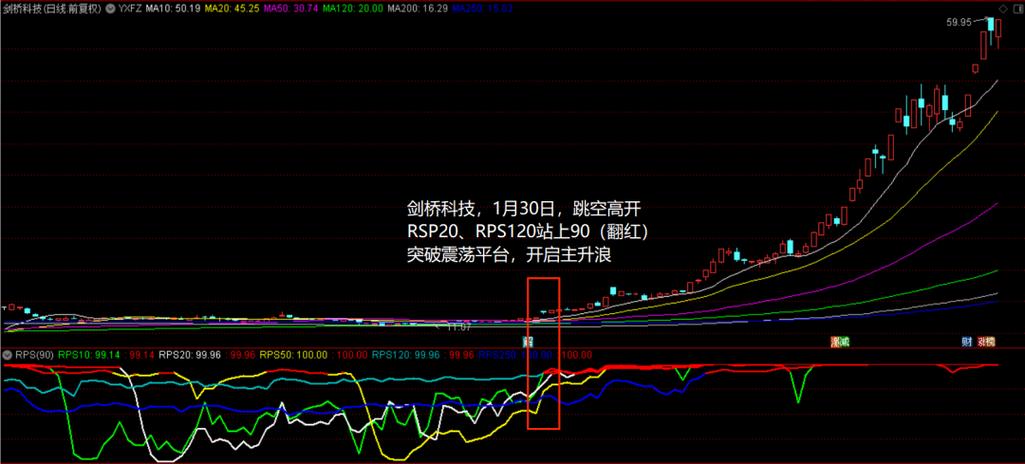Click the yellow RPS50: 100.00 label
Screen dimensions: 1025x464
294,355
